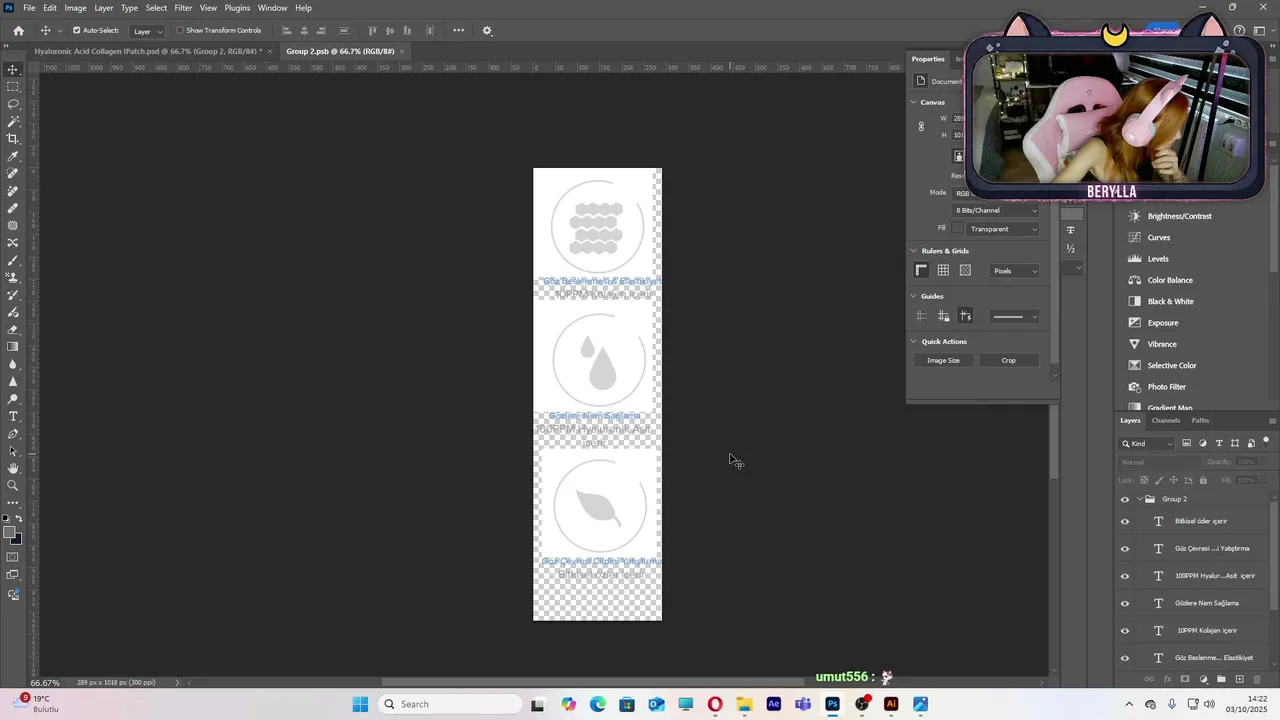The height and width of the screenshot is (720, 1280).
Task: Toggle the Auto-Select checkbox
Action: coord(76,30)
